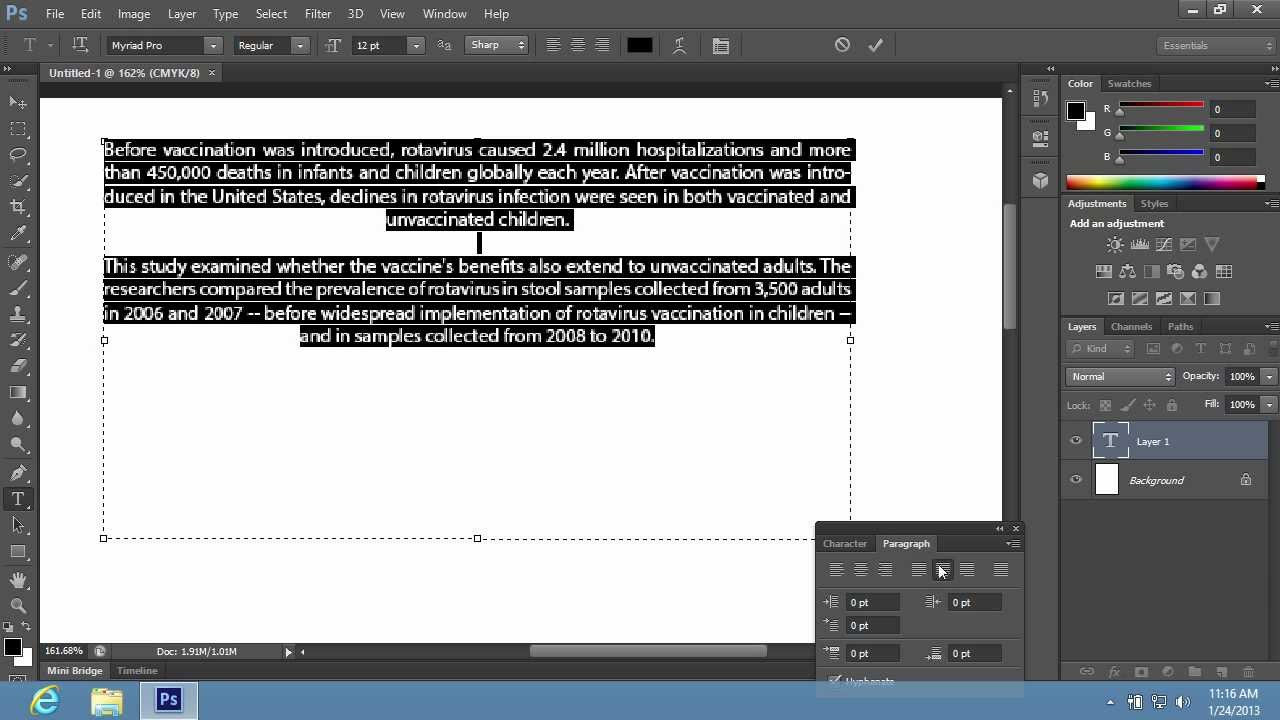Select the Hand tool
The image size is (1280, 720).
[x=18, y=580]
